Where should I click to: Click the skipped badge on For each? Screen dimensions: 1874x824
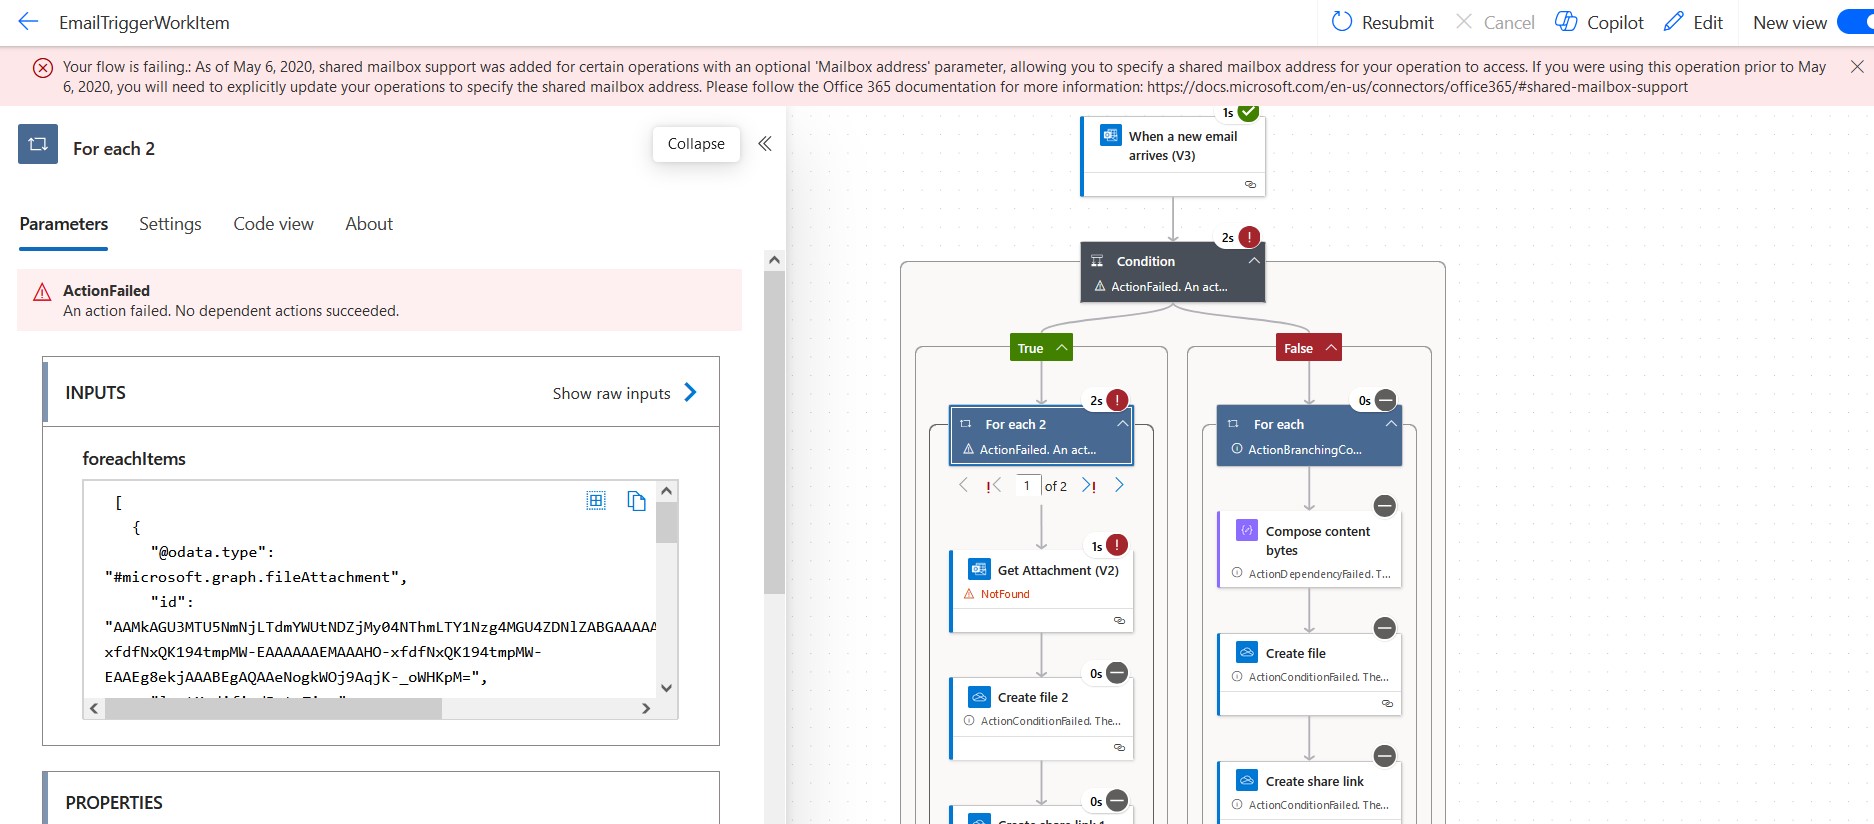tap(1385, 400)
